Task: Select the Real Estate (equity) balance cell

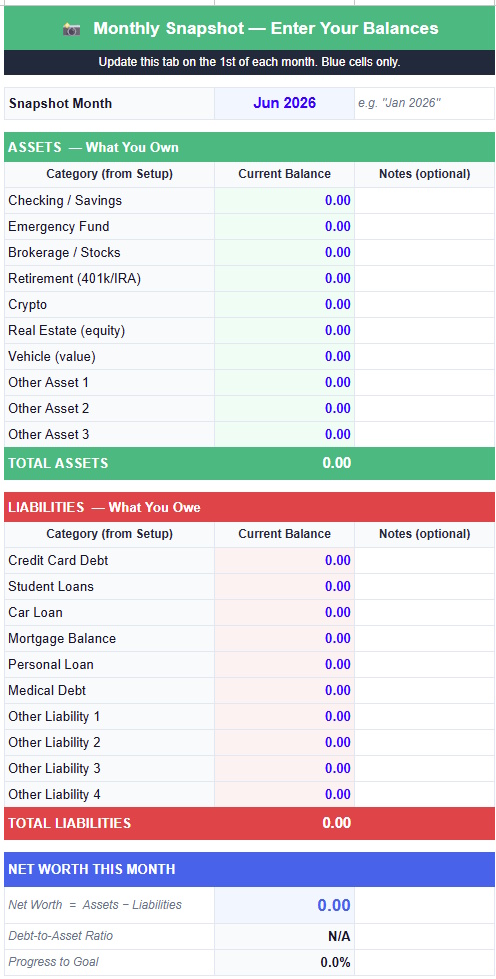Action: (x=284, y=330)
